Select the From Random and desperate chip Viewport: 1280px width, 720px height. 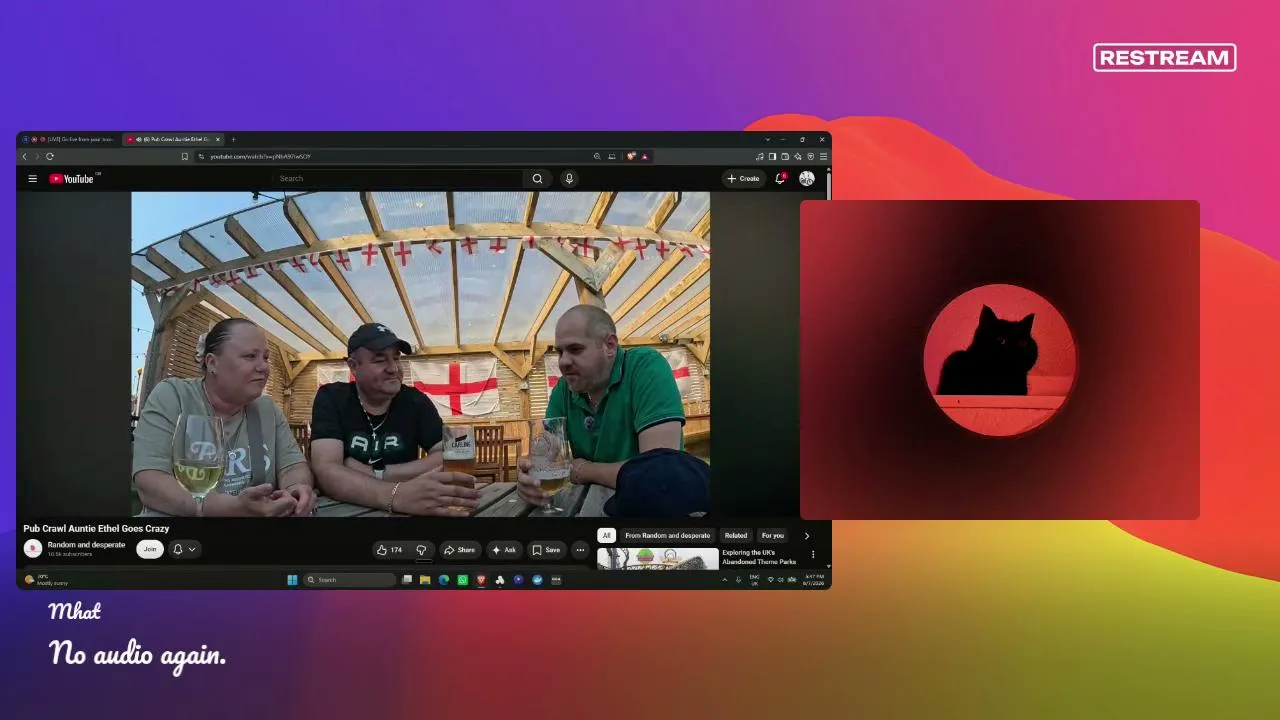(x=667, y=536)
